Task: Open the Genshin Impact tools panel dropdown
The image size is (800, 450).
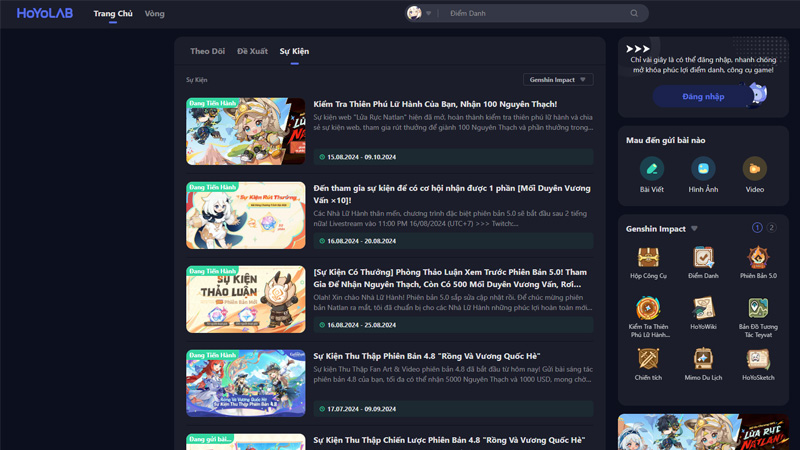Action: pos(694,229)
